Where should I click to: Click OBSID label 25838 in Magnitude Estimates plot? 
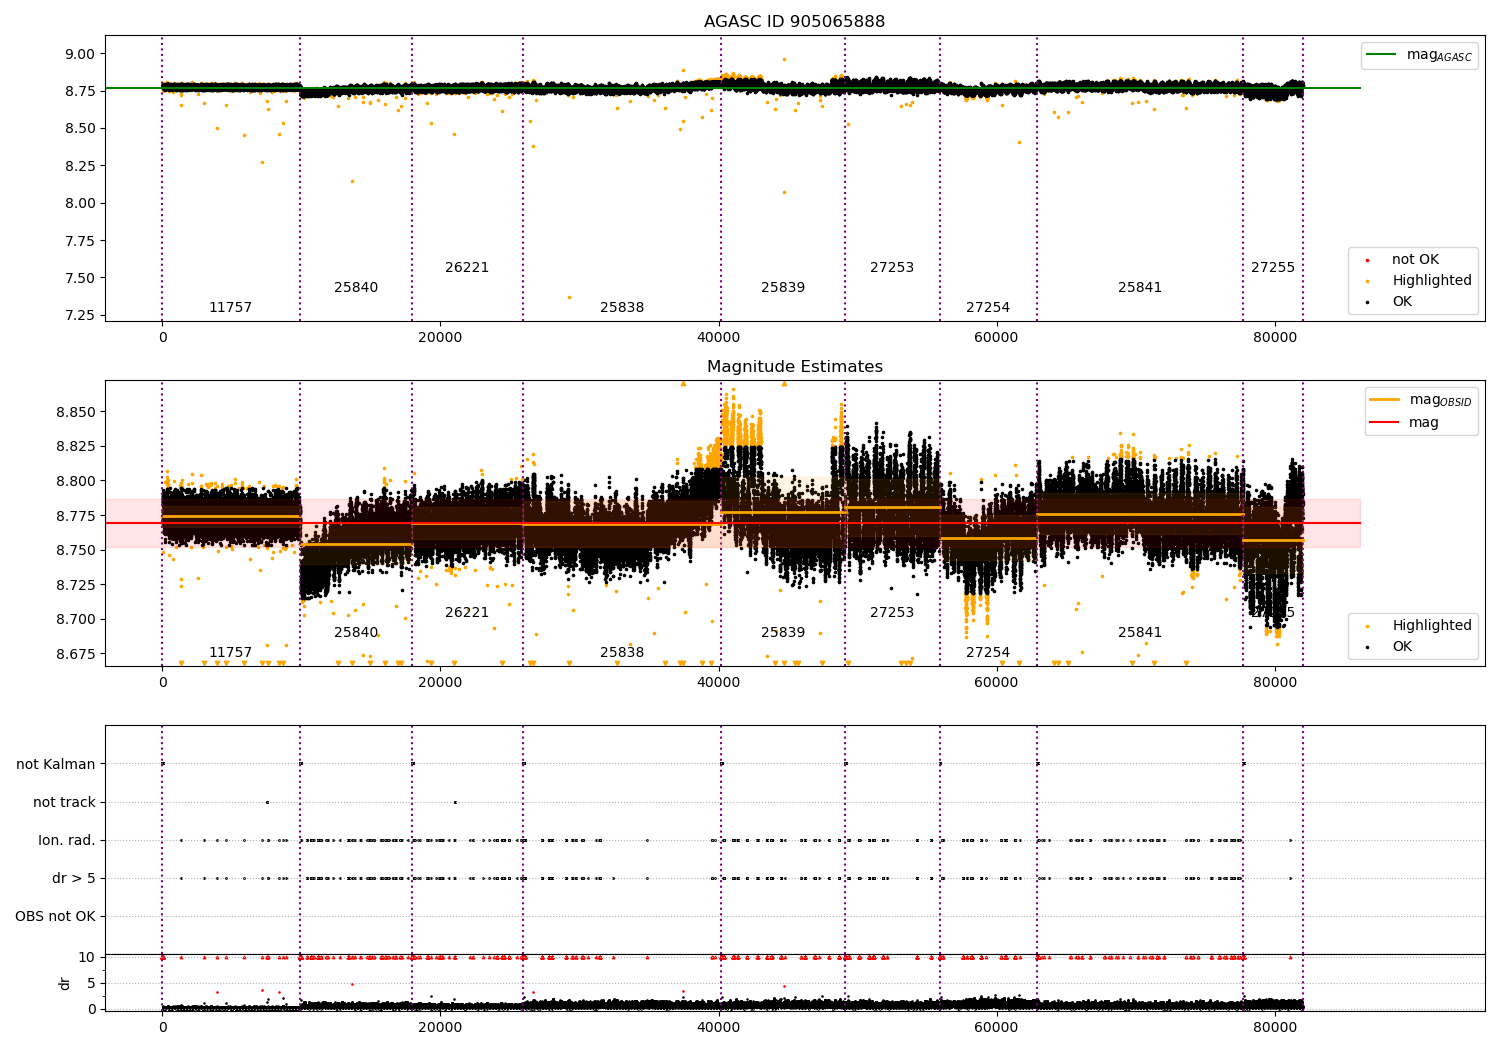tap(622, 653)
